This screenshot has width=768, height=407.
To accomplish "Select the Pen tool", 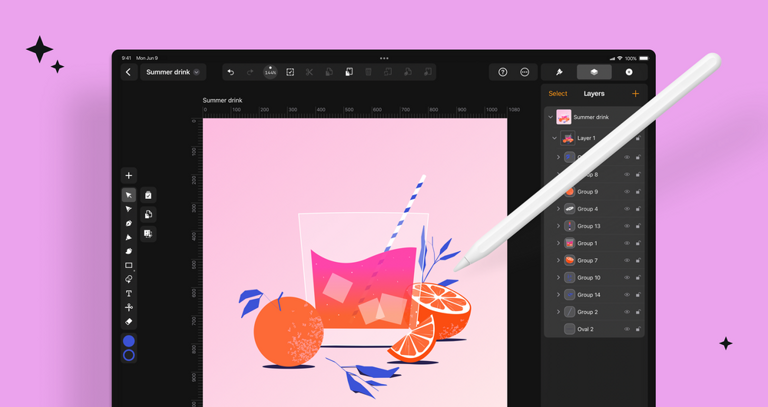I will point(129,223).
